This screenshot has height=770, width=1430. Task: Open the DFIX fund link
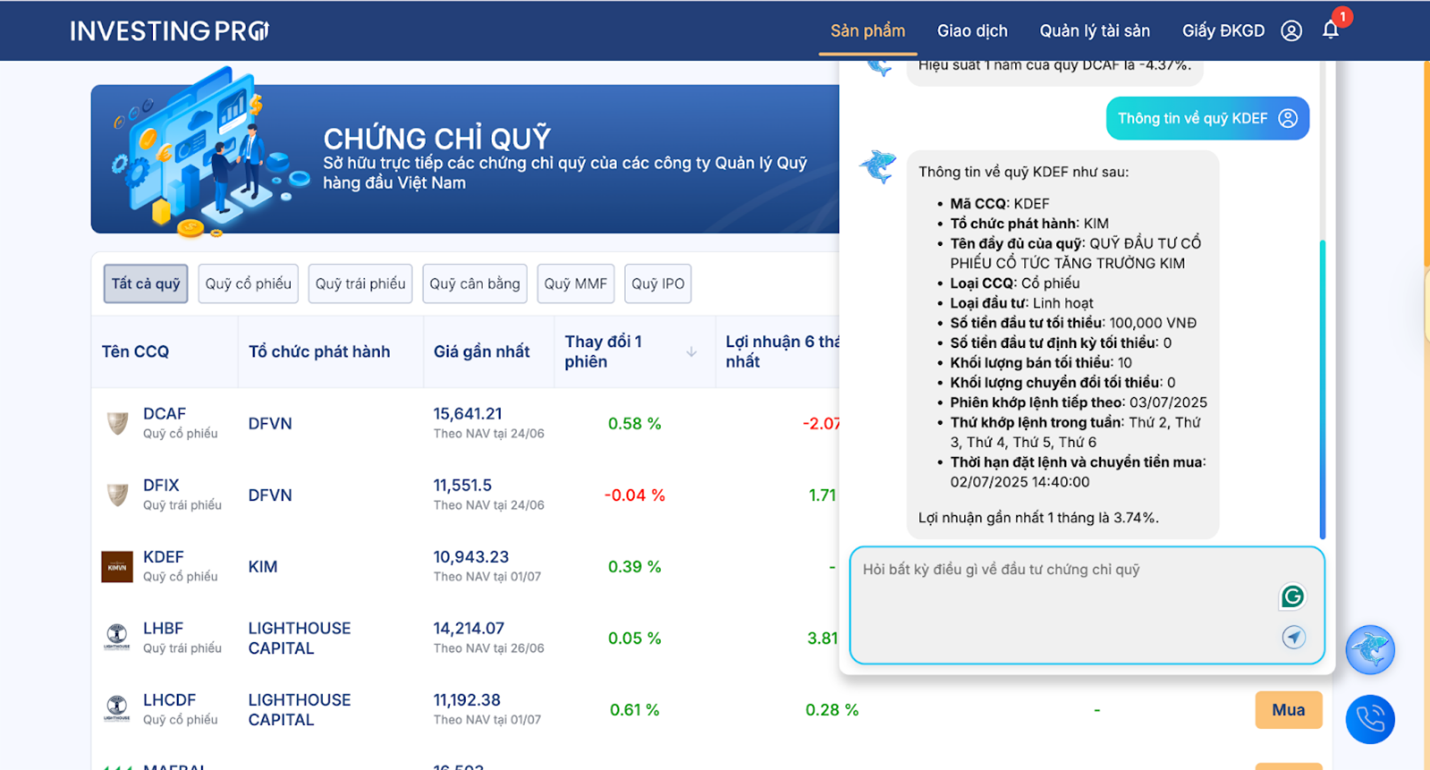point(161,485)
